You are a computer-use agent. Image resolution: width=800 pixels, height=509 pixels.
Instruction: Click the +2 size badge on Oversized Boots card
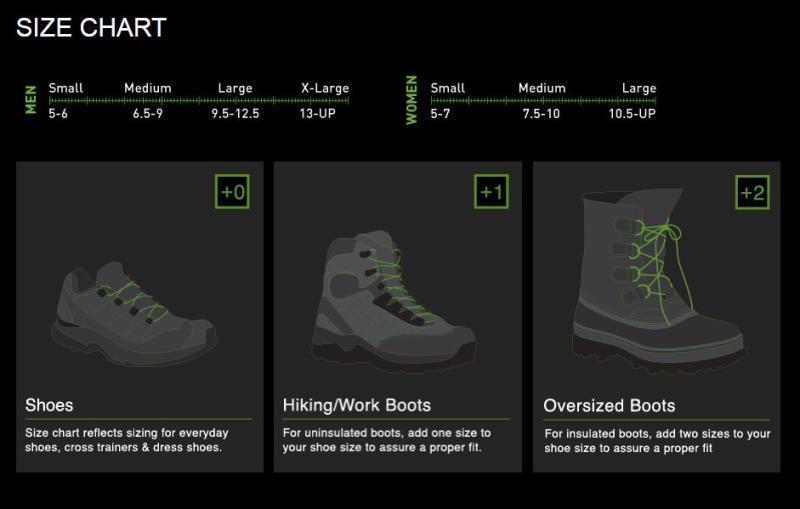pos(753,192)
